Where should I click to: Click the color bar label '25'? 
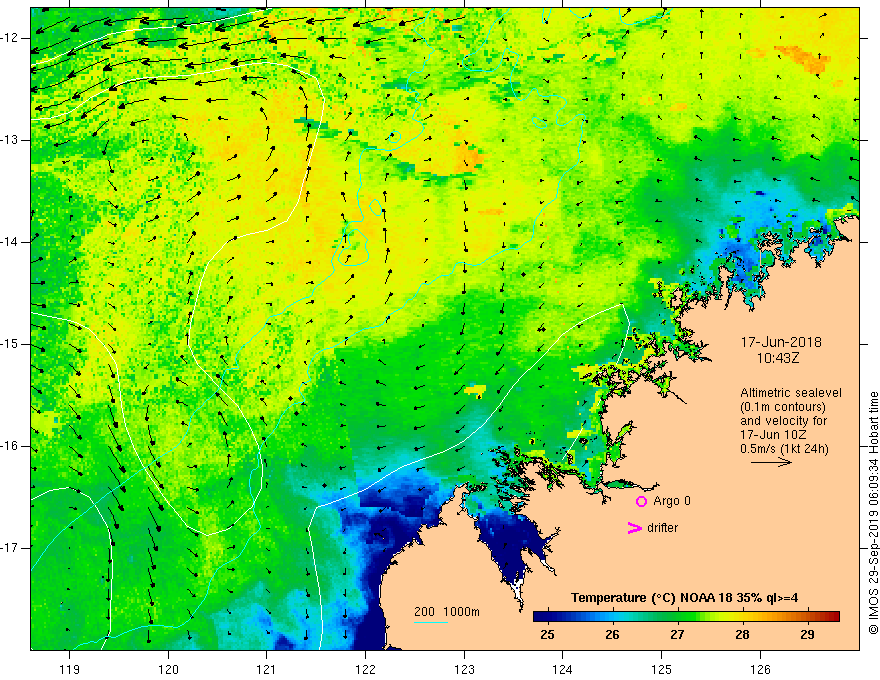[x=547, y=635]
